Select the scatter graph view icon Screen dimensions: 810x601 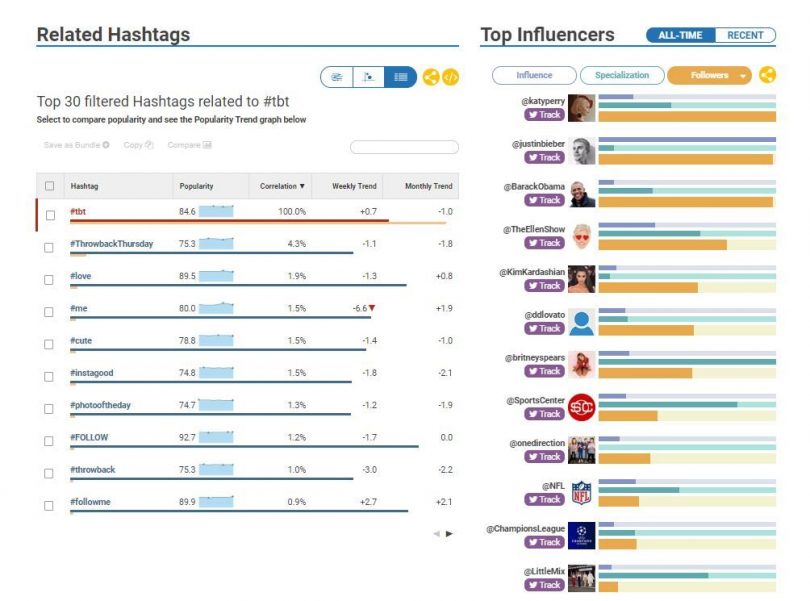point(369,77)
